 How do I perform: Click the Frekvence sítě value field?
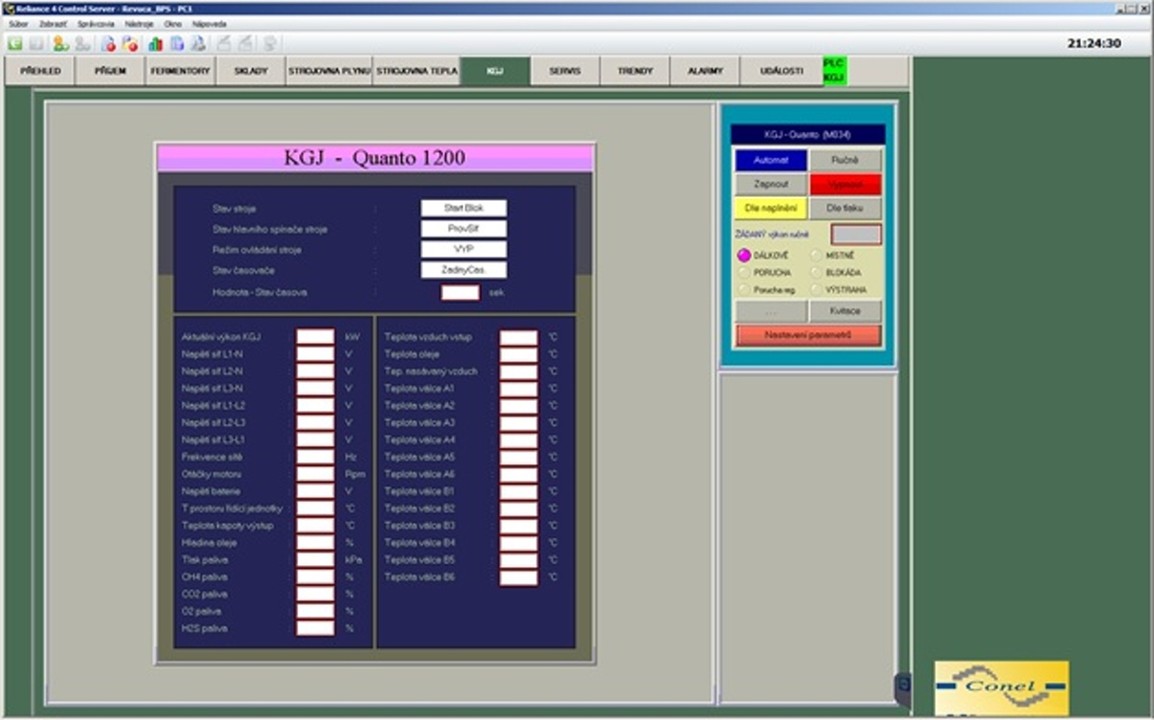(x=315, y=457)
